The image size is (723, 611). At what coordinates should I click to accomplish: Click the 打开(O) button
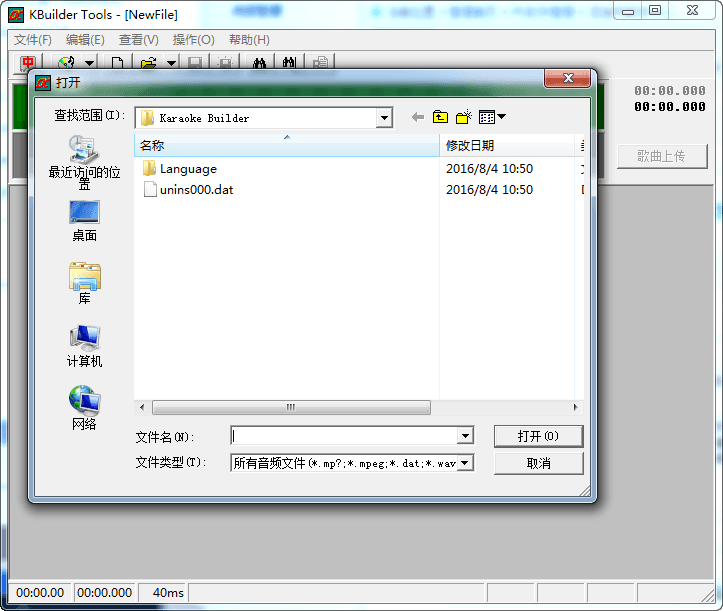pos(538,436)
